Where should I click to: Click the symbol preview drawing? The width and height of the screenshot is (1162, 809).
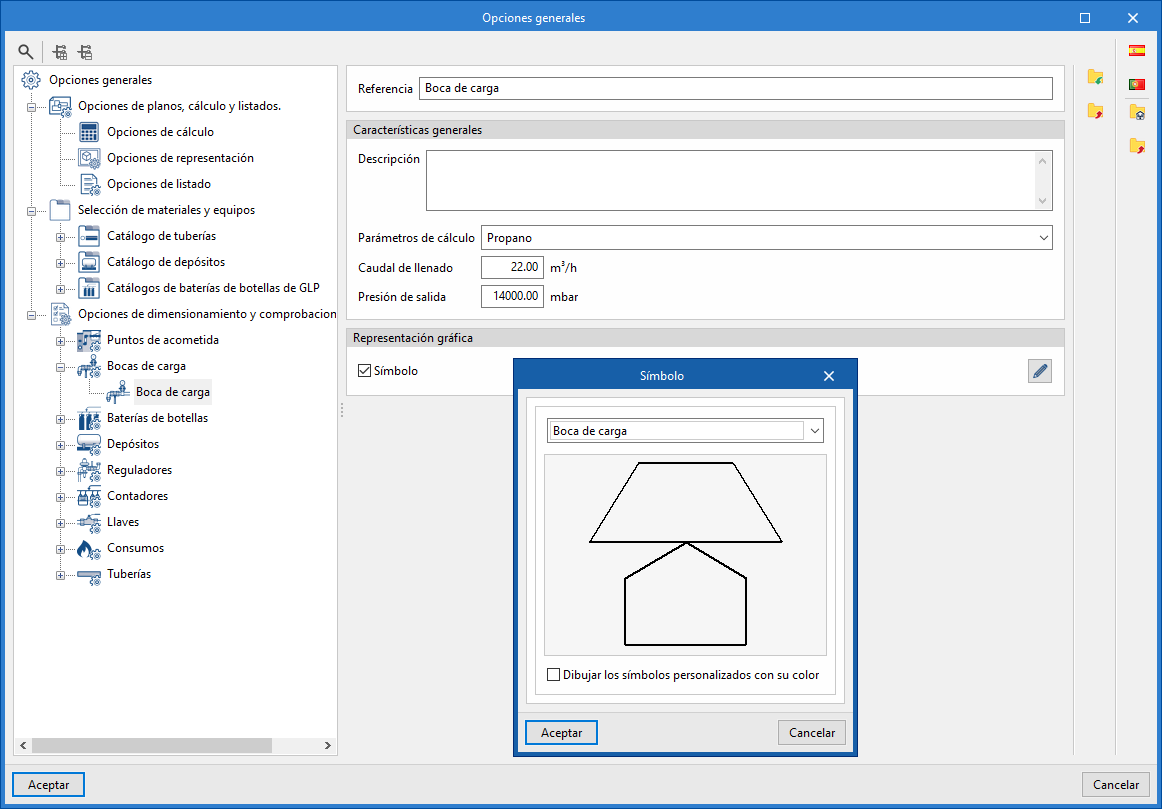(685, 555)
